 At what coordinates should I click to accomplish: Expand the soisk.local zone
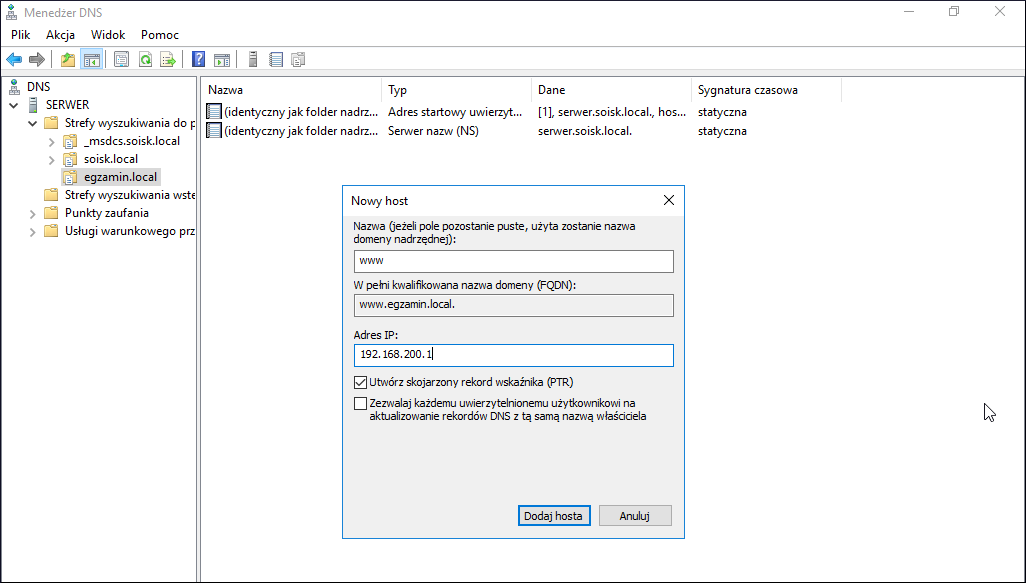click(52, 159)
